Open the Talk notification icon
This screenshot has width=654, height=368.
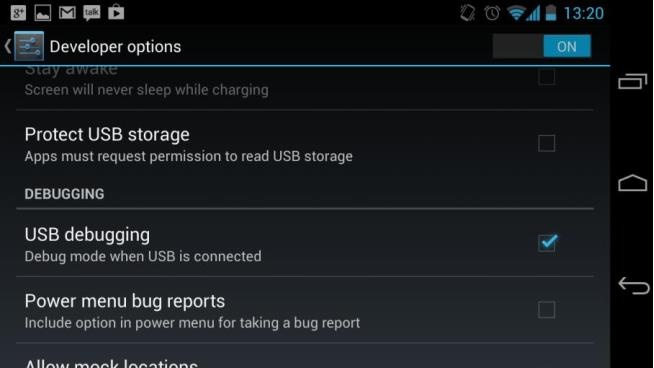[91, 13]
